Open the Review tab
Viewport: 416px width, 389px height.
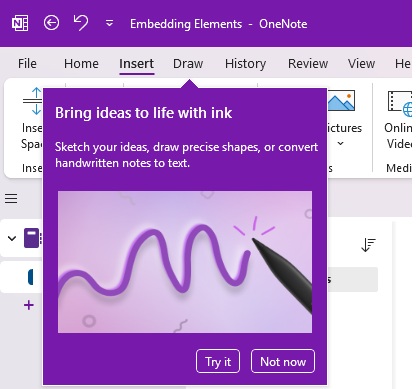tap(308, 63)
